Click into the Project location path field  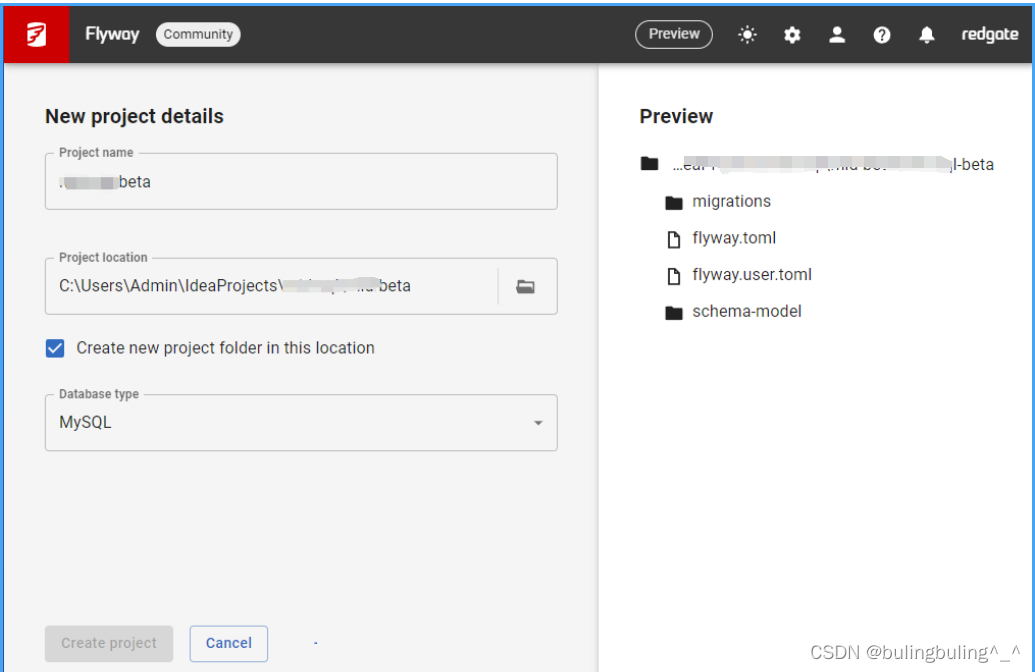tap(271, 286)
